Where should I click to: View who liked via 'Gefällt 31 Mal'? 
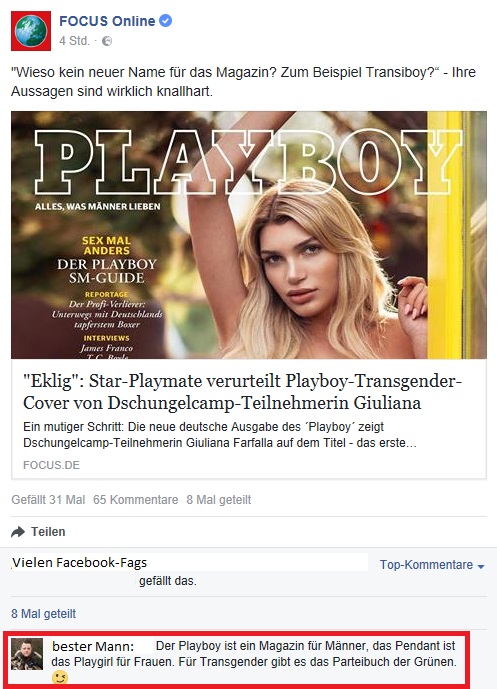pos(48,500)
